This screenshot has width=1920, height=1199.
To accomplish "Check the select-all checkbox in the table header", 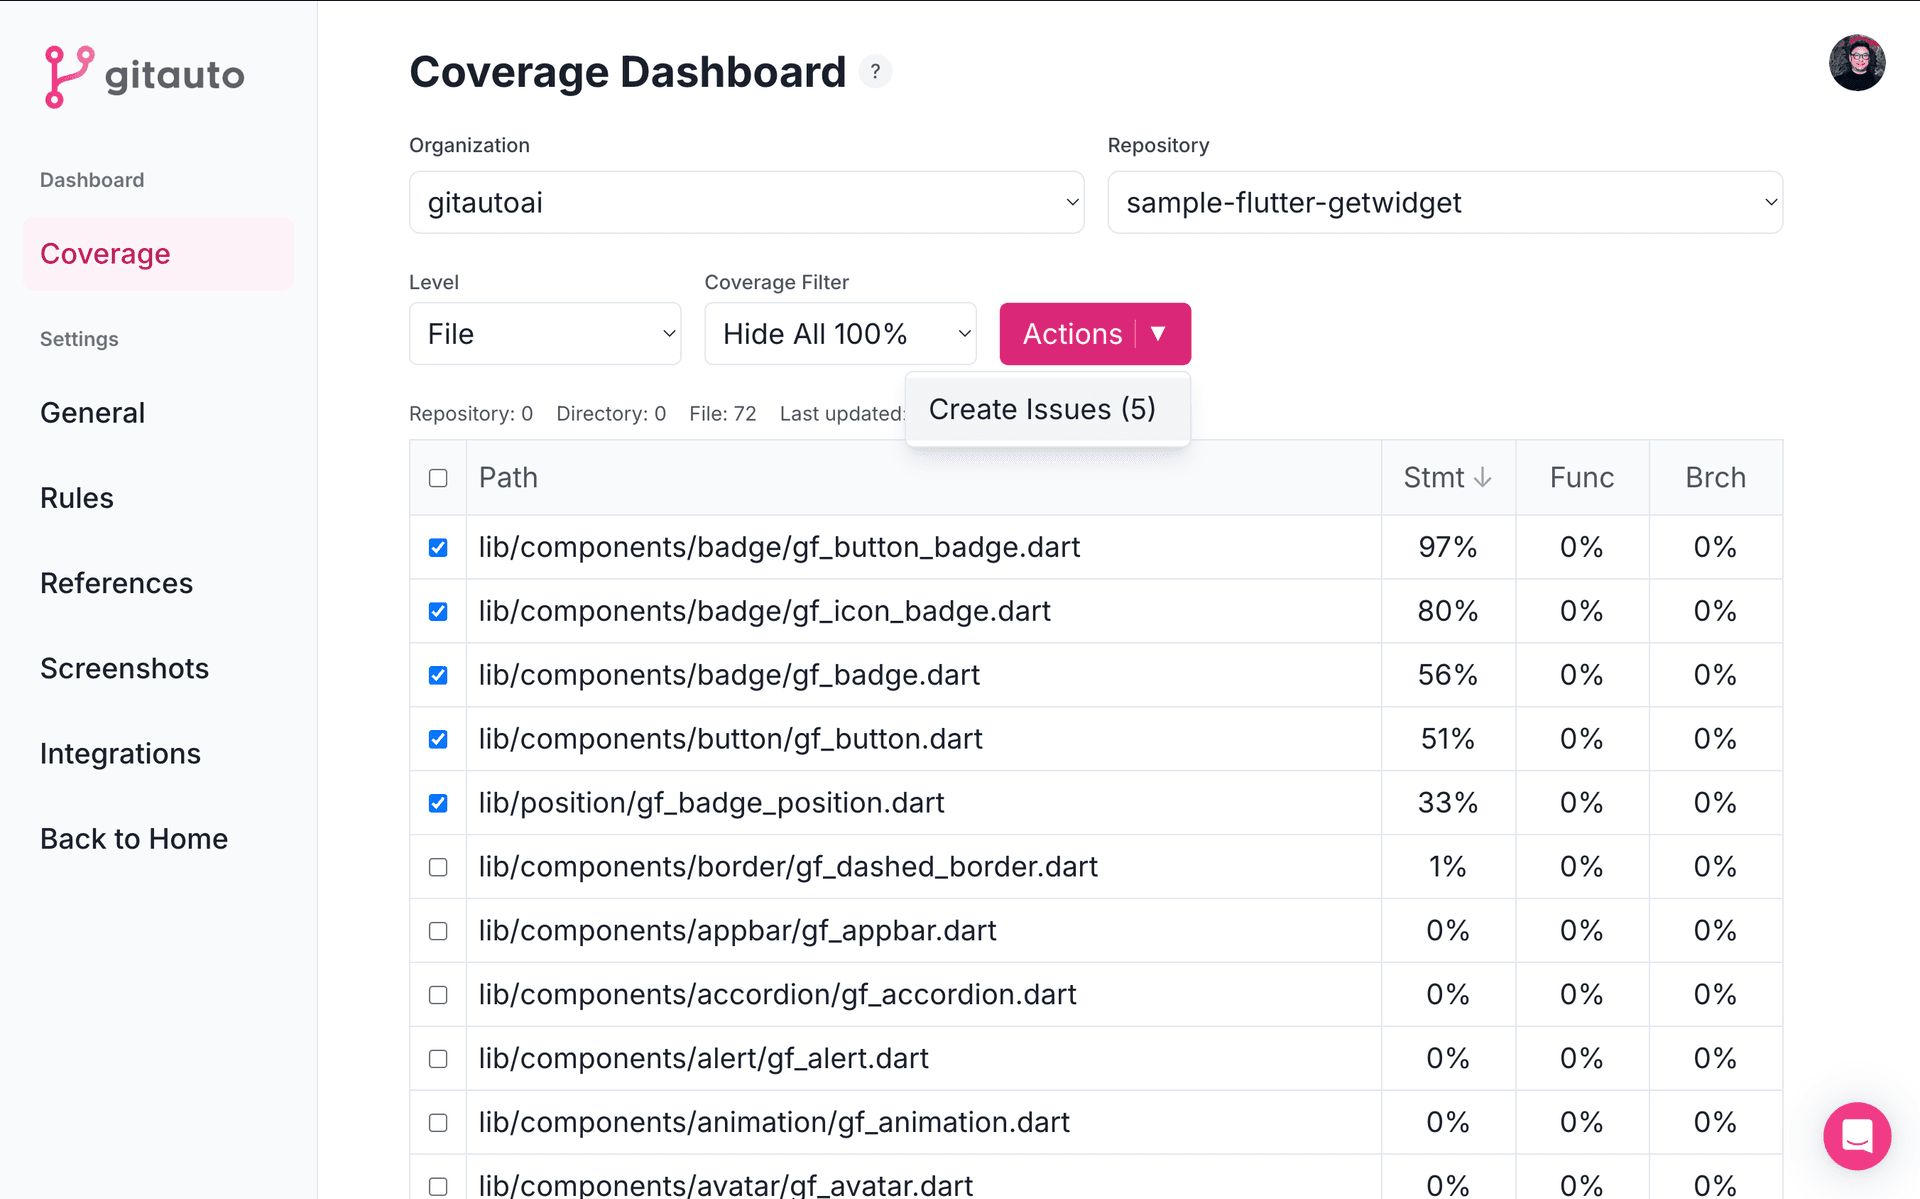I will click(x=438, y=478).
